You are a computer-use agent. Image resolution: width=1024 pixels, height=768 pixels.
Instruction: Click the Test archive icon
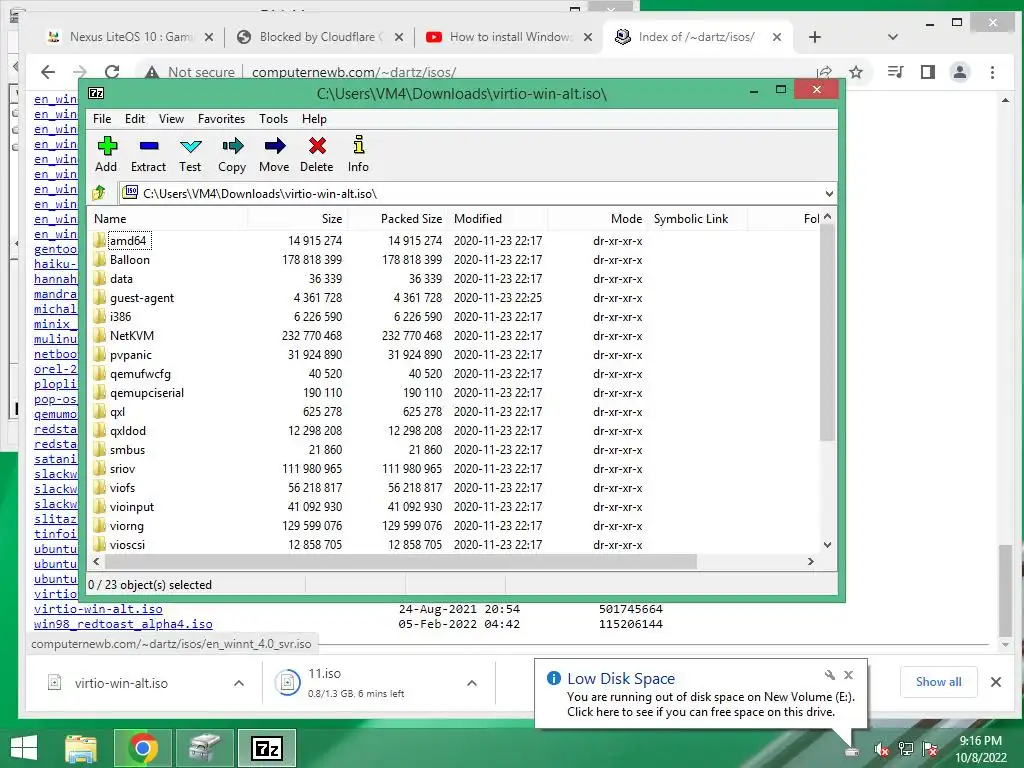click(x=191, y=146)
